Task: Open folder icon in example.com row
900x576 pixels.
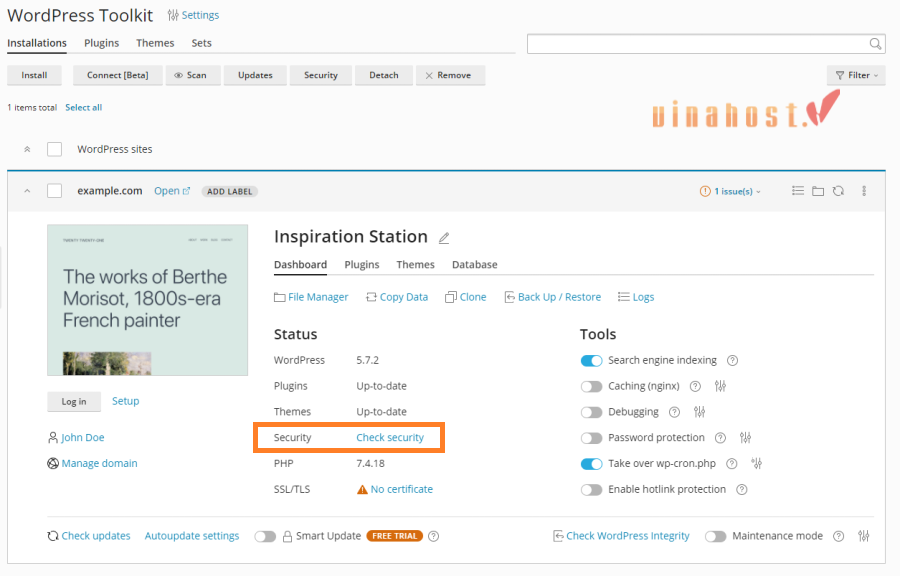Action: [x=818, y=190]
